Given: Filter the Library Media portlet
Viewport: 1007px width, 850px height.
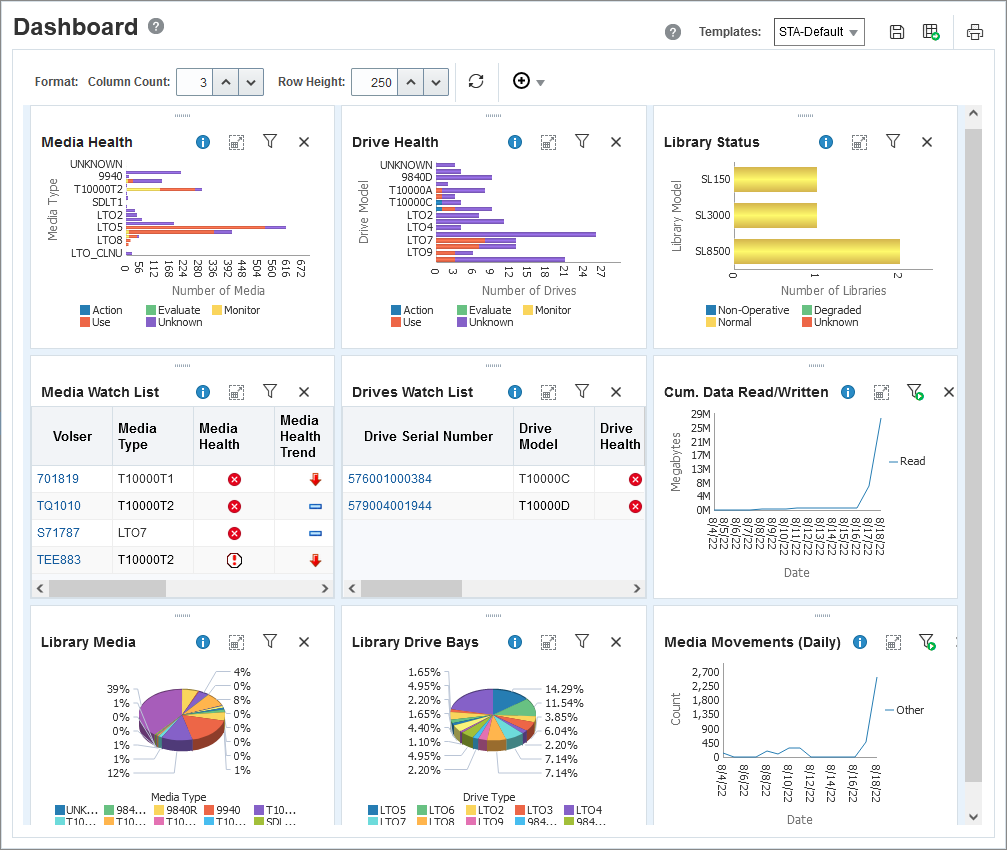Looking at the screenshot, I should pyautogui.click(x=270, y=641).
